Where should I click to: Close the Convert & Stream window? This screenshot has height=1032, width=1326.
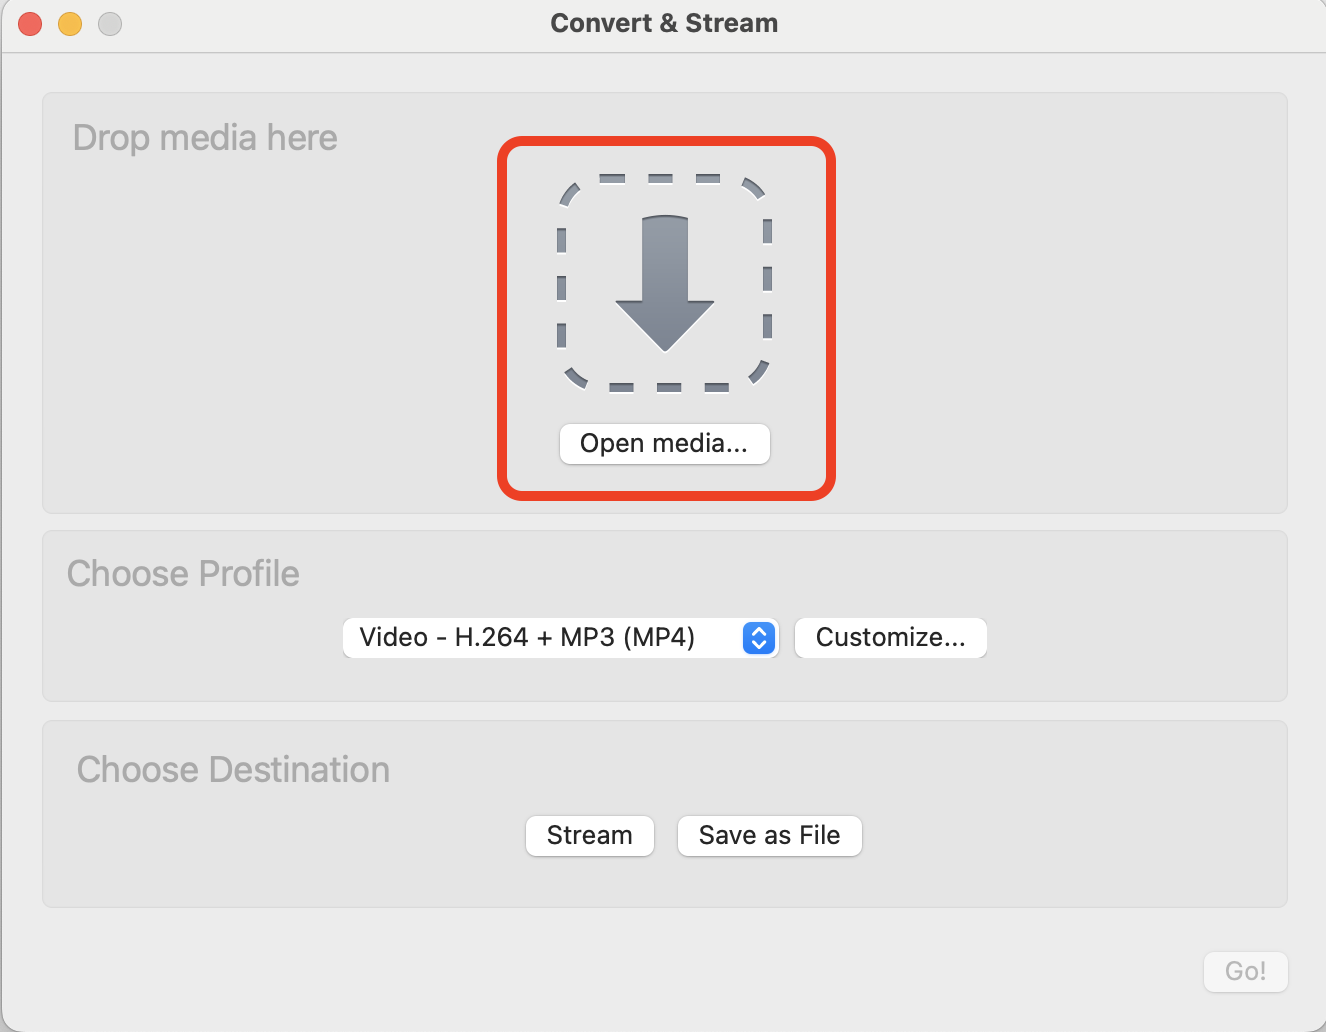pos(29,22)
